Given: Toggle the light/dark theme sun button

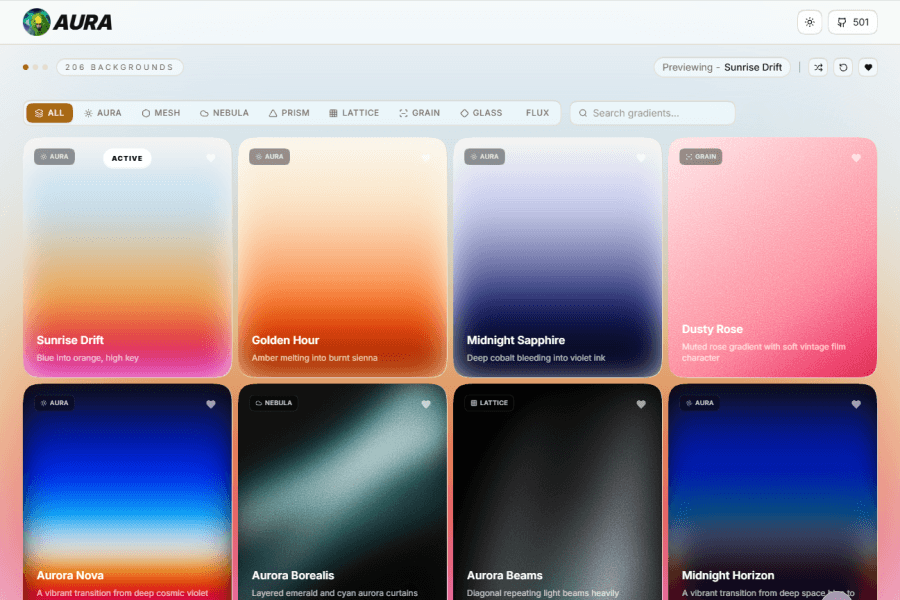Looking at the screenshot, I should (809, 22).
